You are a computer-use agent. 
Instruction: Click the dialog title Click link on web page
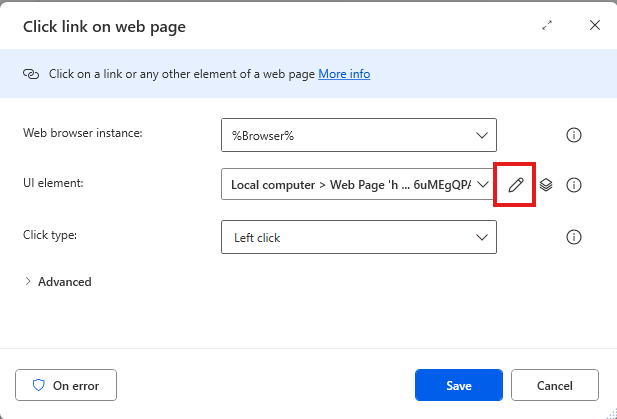(104, 27)
